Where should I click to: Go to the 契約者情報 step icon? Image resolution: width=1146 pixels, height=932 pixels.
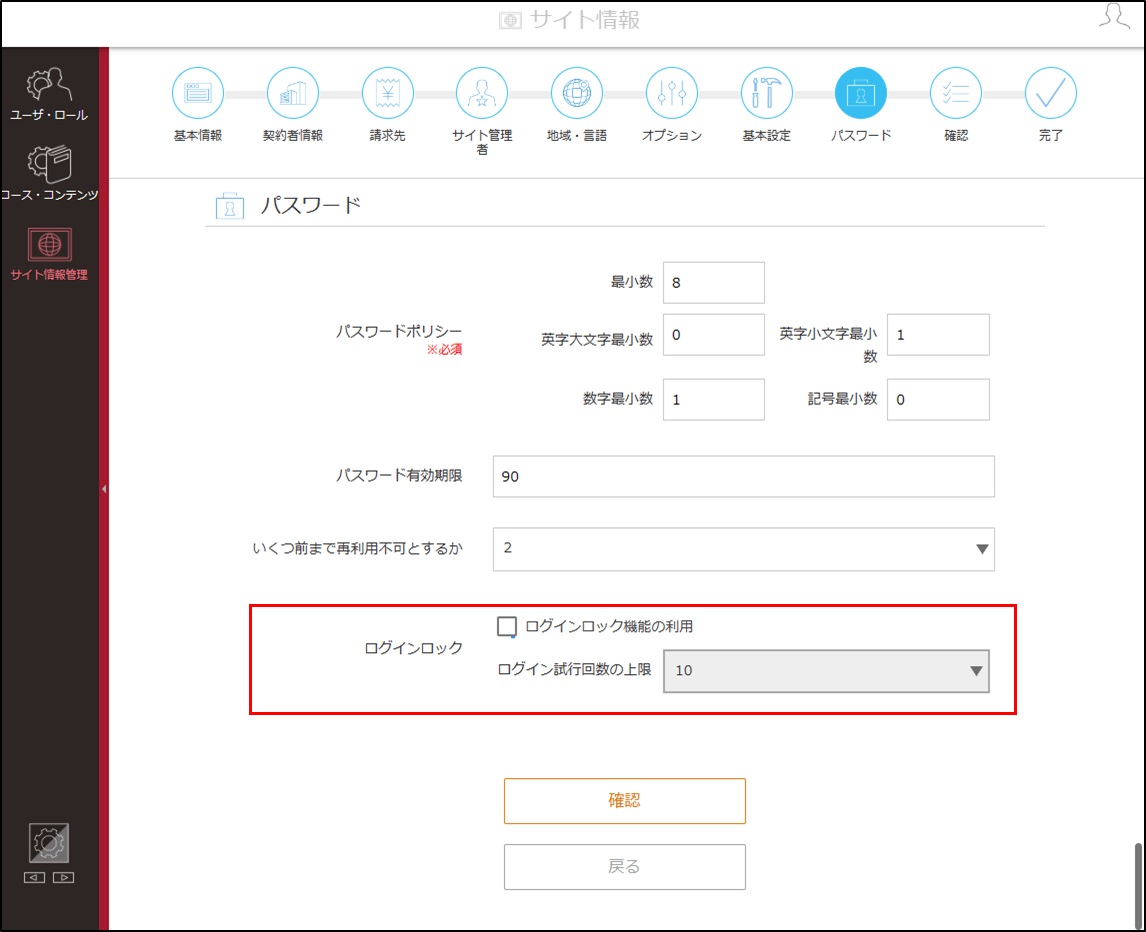[x=292, y=93]
